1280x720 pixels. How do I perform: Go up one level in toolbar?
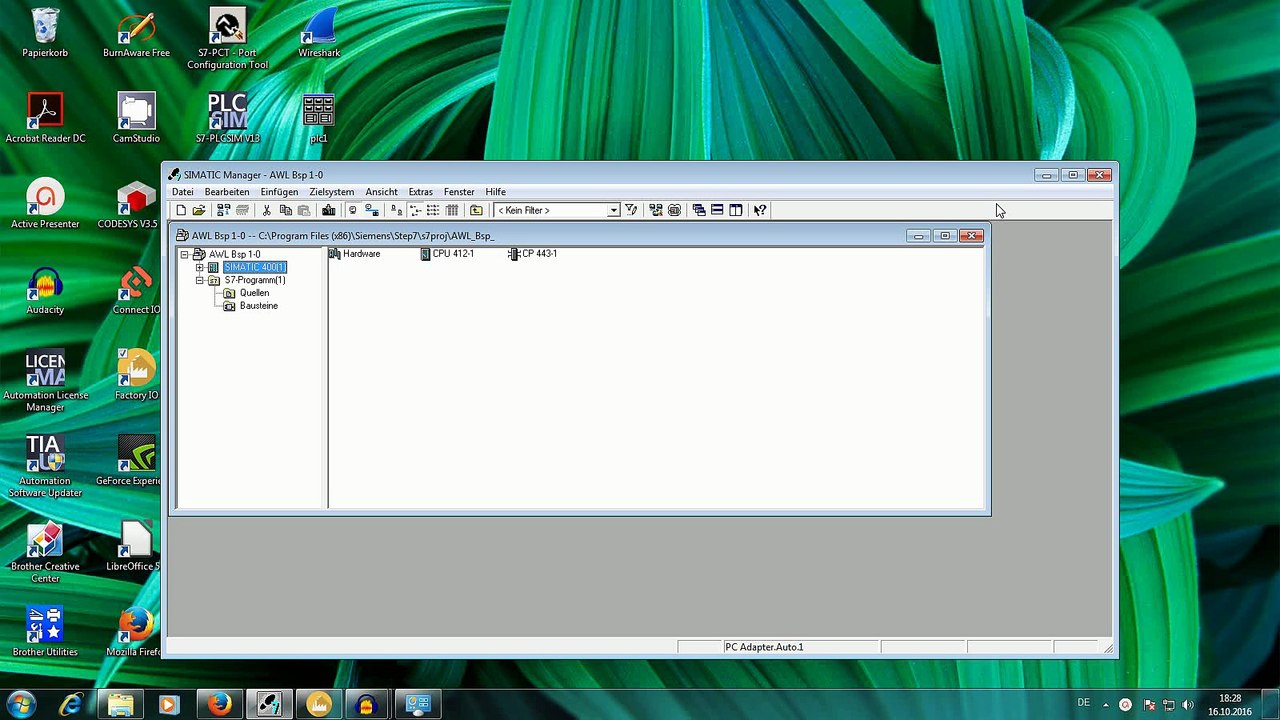click(x=476, y=210)
